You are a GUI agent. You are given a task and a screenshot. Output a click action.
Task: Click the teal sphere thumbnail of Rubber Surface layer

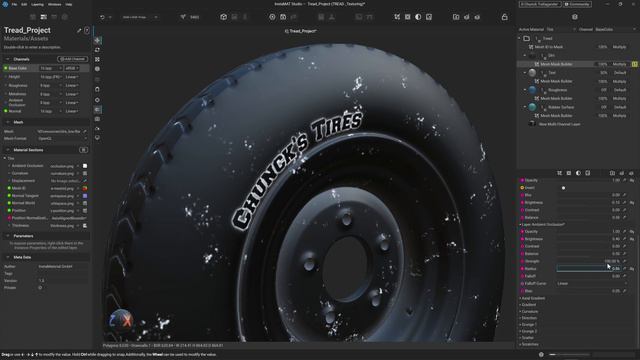point(532,107)
